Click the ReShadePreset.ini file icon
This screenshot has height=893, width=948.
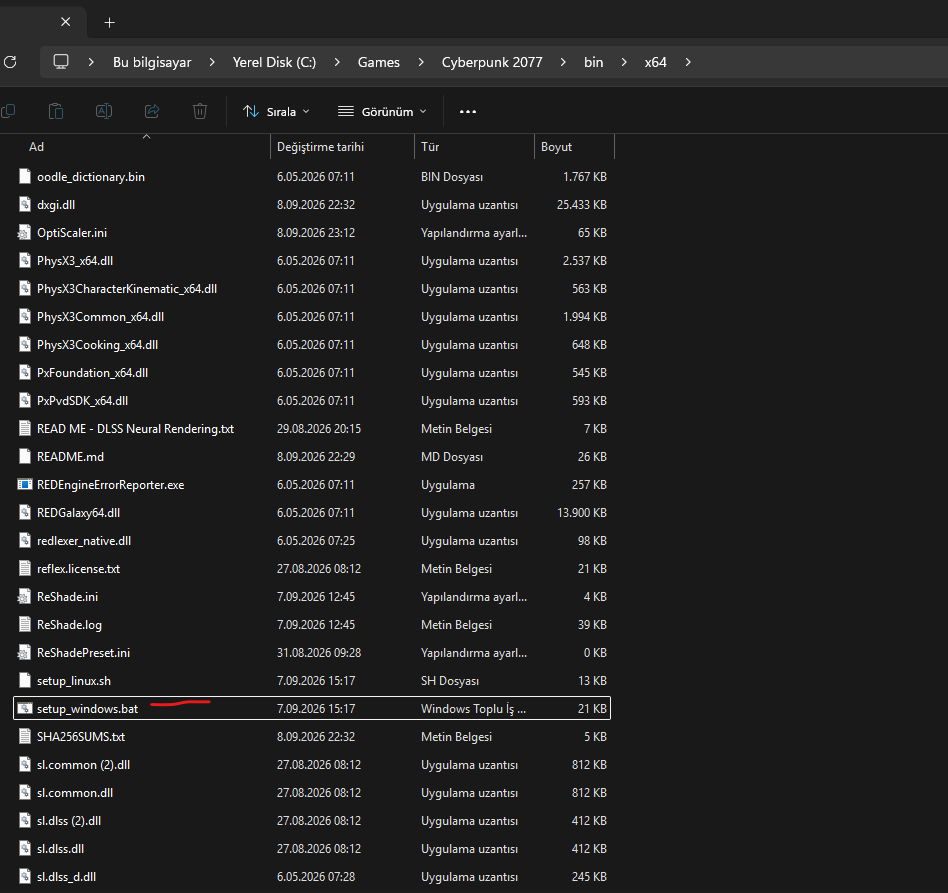tap(24, 652)
